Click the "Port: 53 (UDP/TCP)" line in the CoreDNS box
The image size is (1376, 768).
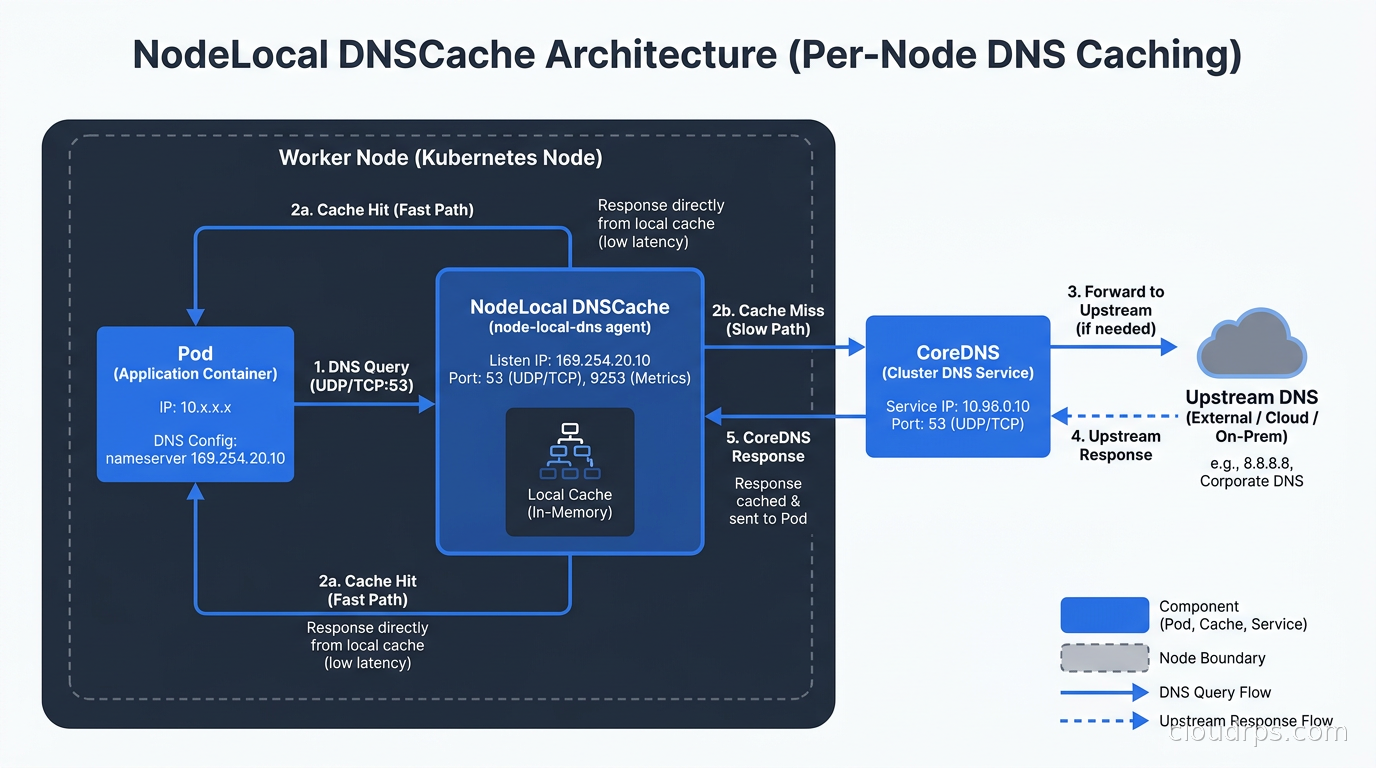click(957, 425)
